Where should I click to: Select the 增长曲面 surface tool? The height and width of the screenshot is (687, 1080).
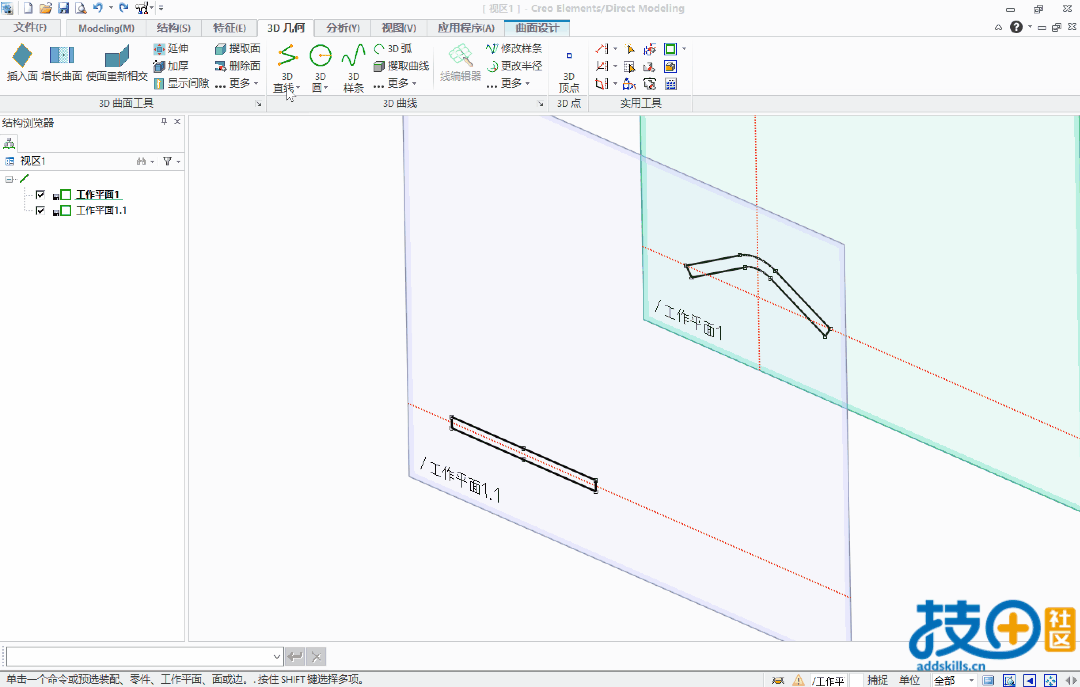(61, 63)
